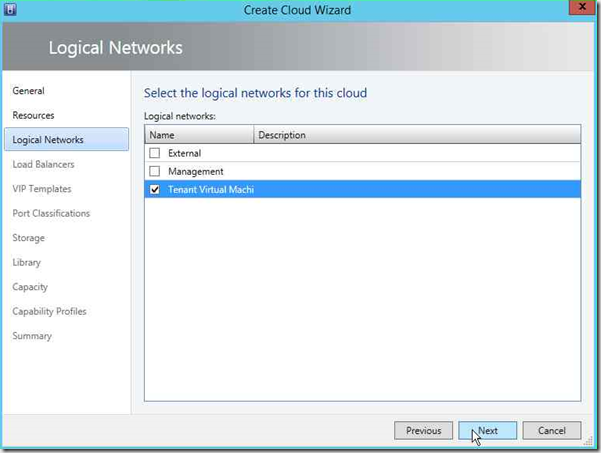The width and height of the screenshot is (601, 453).
Task: Go to the Storage step
Action: [28, 238]
